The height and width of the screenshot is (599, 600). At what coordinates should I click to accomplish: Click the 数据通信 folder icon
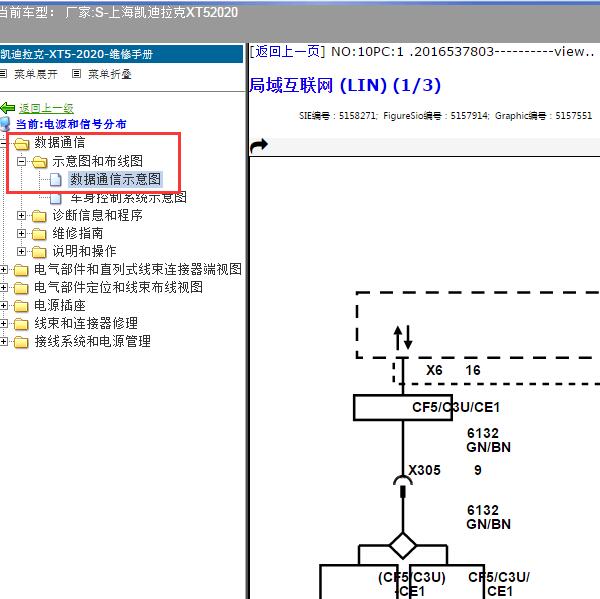[x=21, y=144]
